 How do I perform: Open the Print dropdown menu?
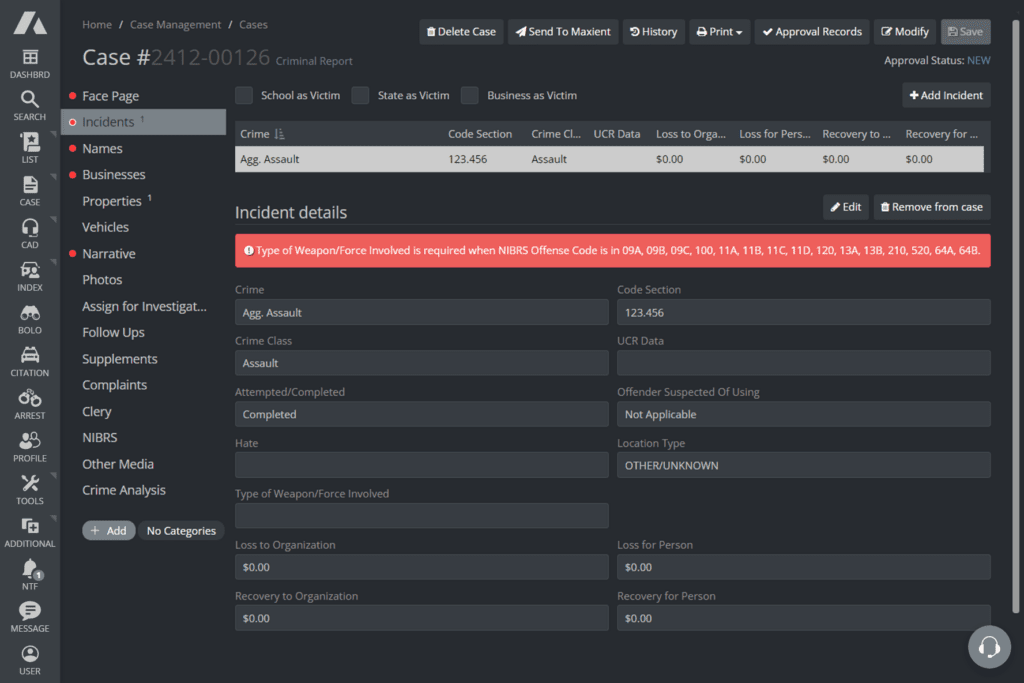point(719,31)
